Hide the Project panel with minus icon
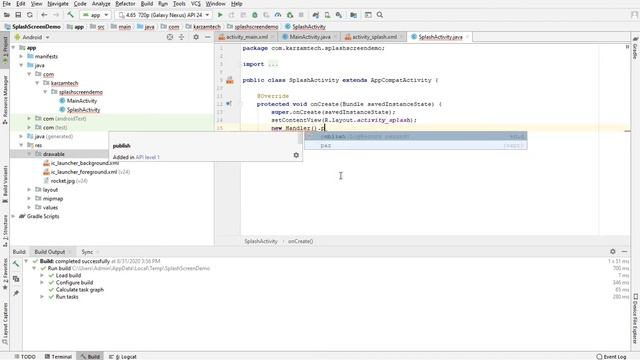 (207, 37)
